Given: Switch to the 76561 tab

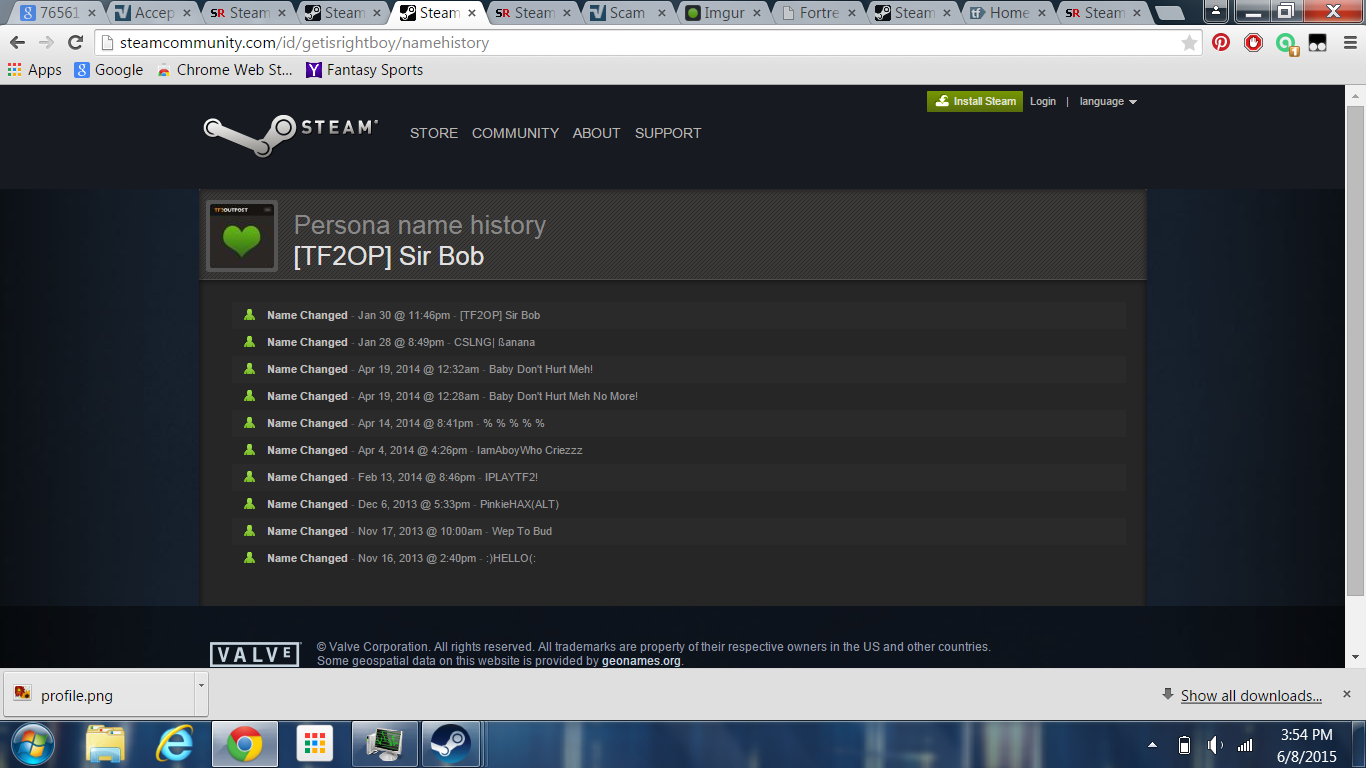Looking at the screenshot, I should point(60,13).
